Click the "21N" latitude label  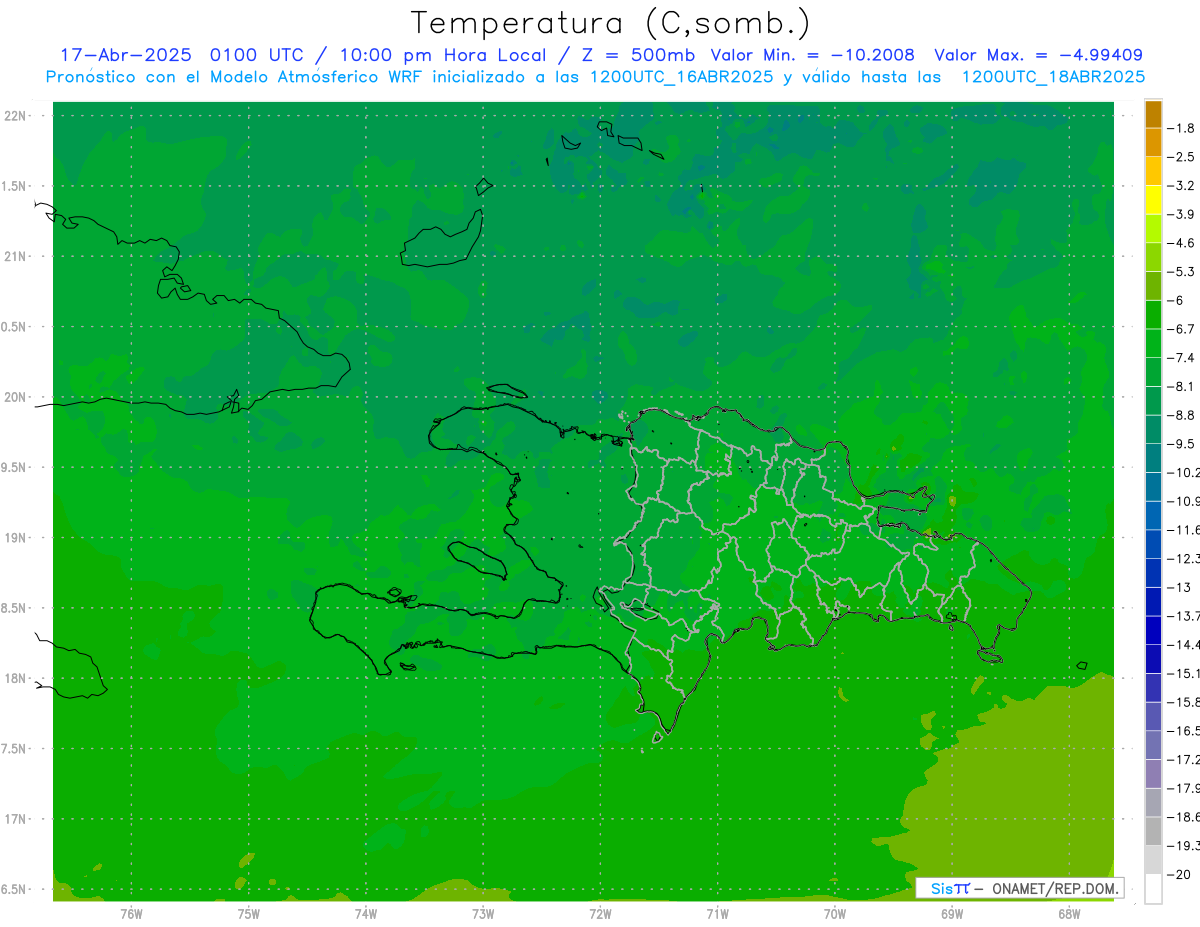pos(16,257)
